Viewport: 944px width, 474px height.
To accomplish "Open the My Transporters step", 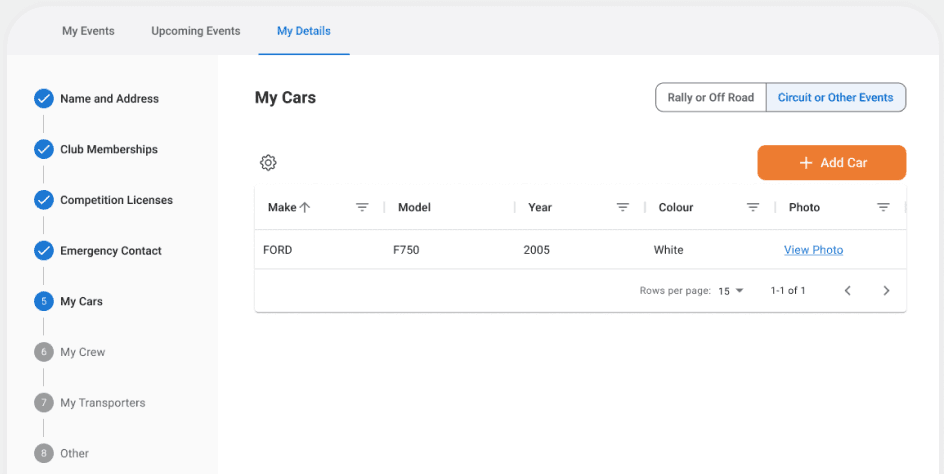I will click(102, 403).
